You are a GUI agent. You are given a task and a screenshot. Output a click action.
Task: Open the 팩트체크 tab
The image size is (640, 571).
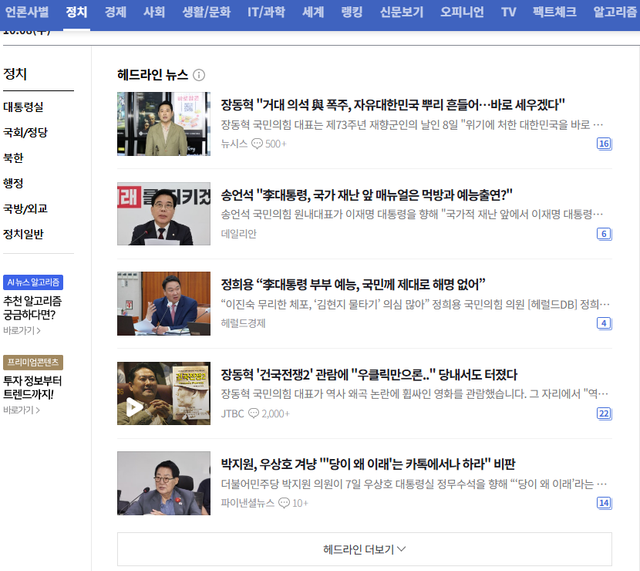click(x=555, y=12)
